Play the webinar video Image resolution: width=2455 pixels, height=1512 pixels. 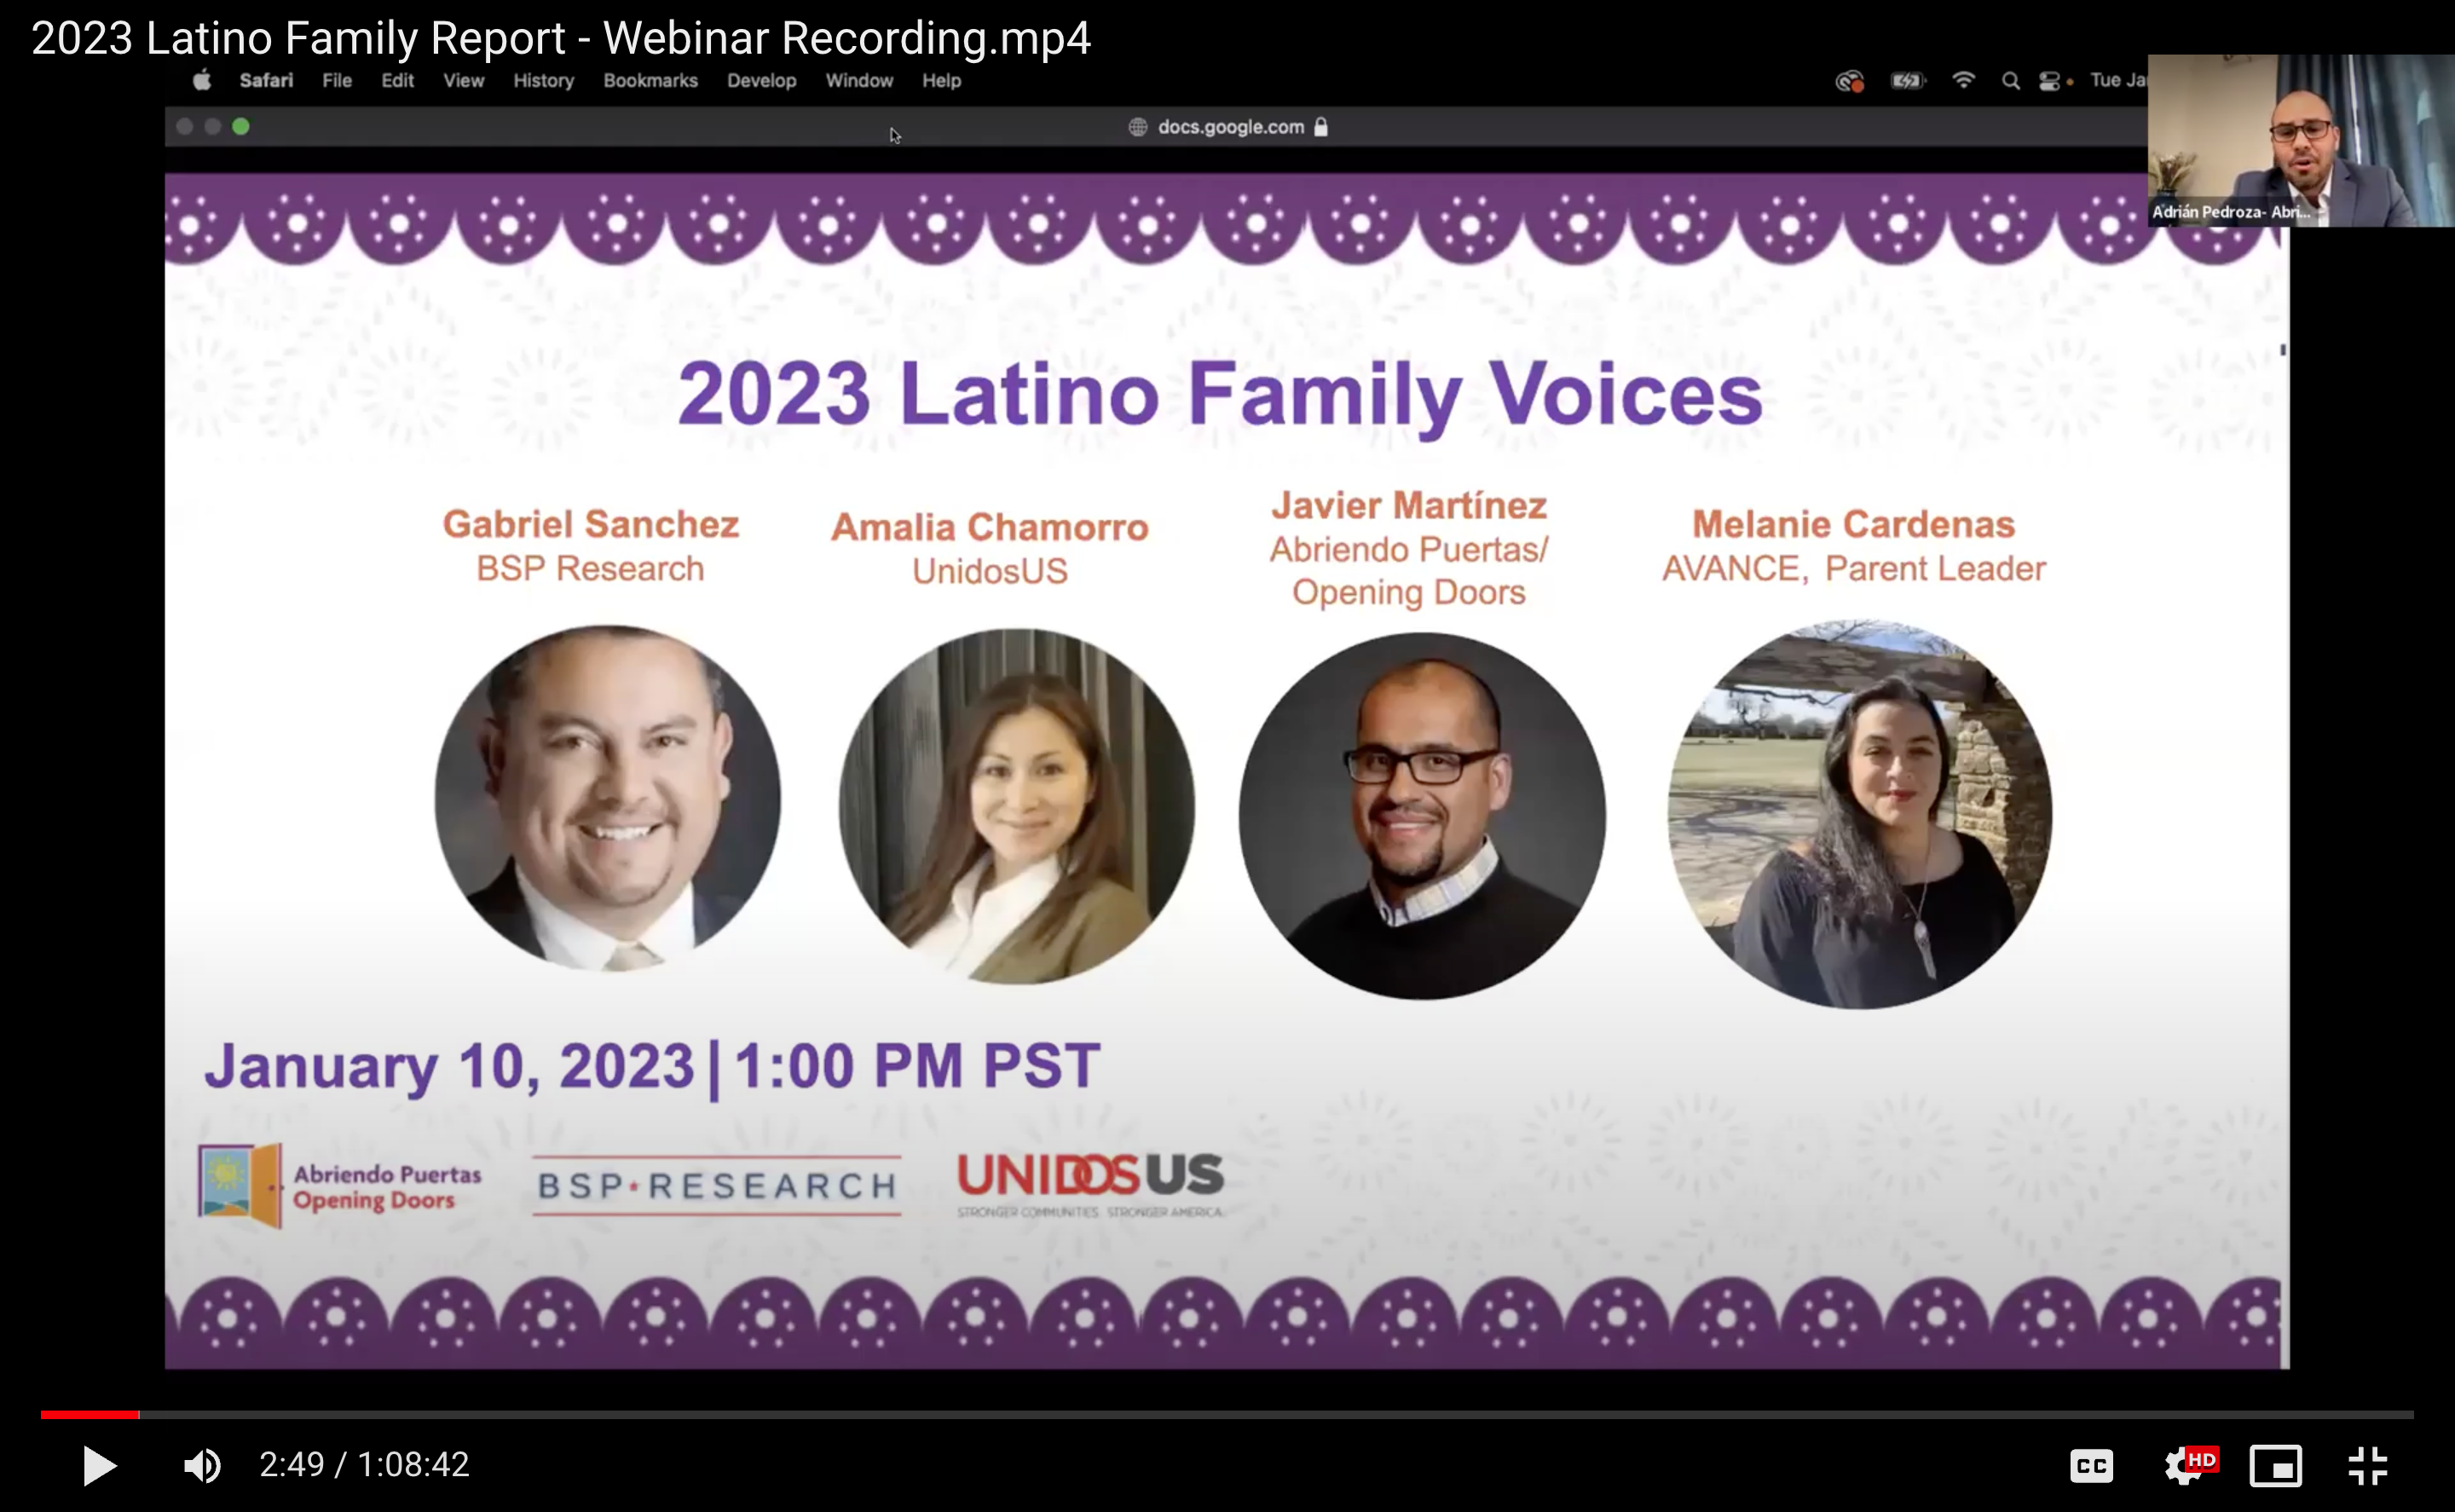click(98, 1465)
